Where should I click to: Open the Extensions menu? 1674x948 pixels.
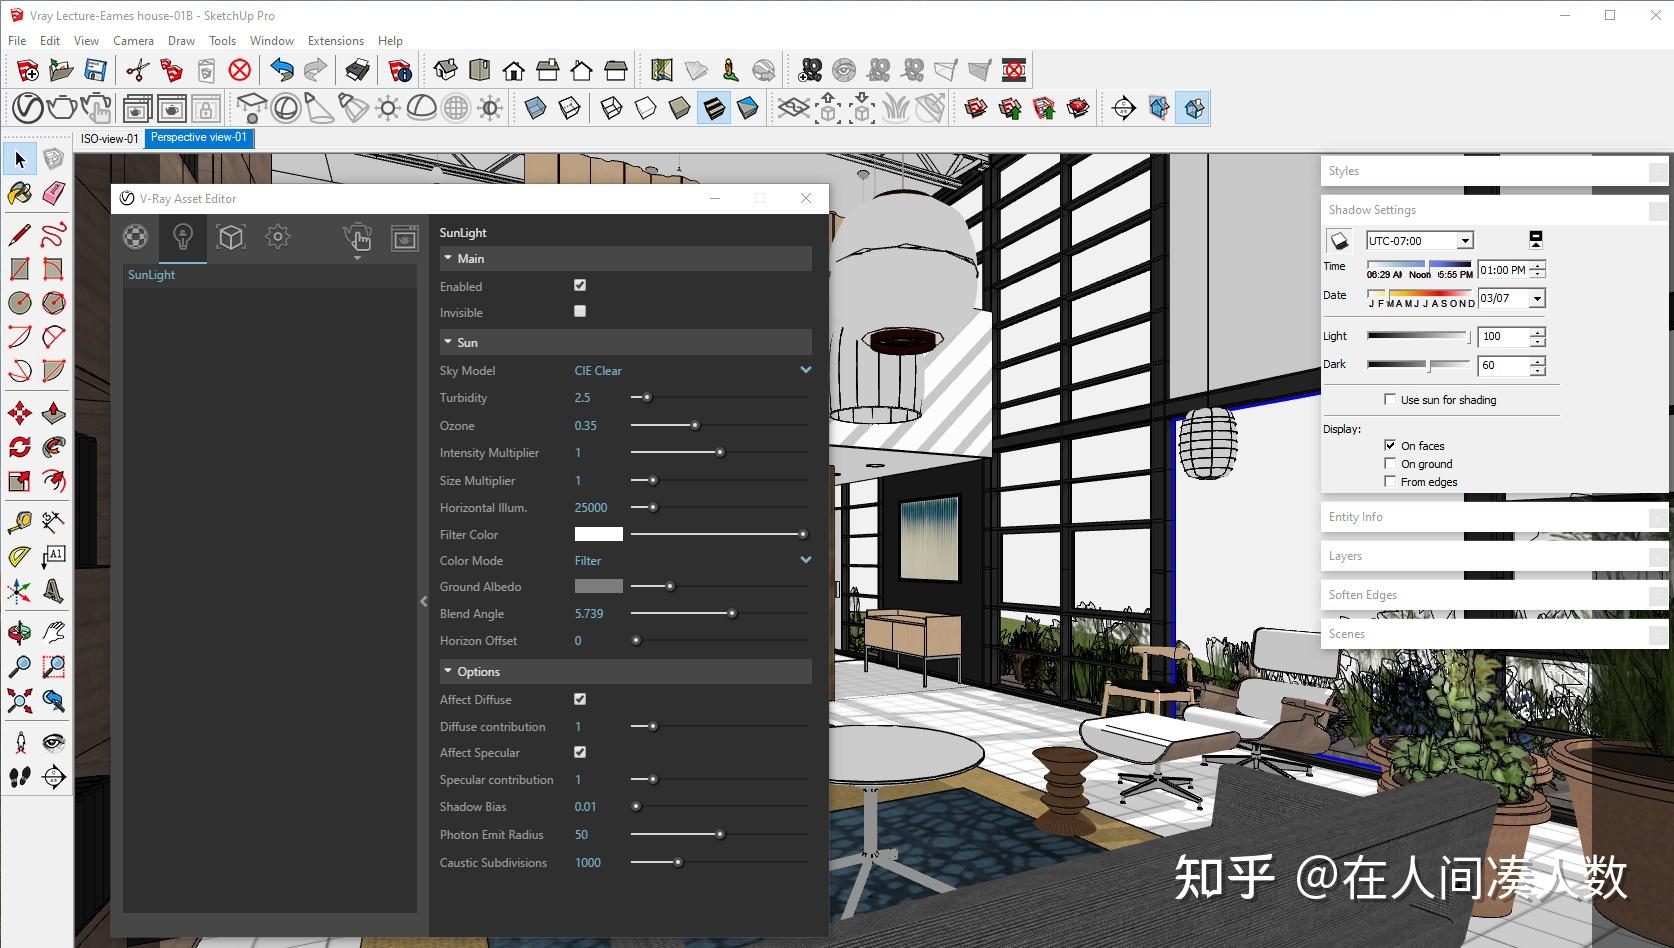(x=335, y=41)
